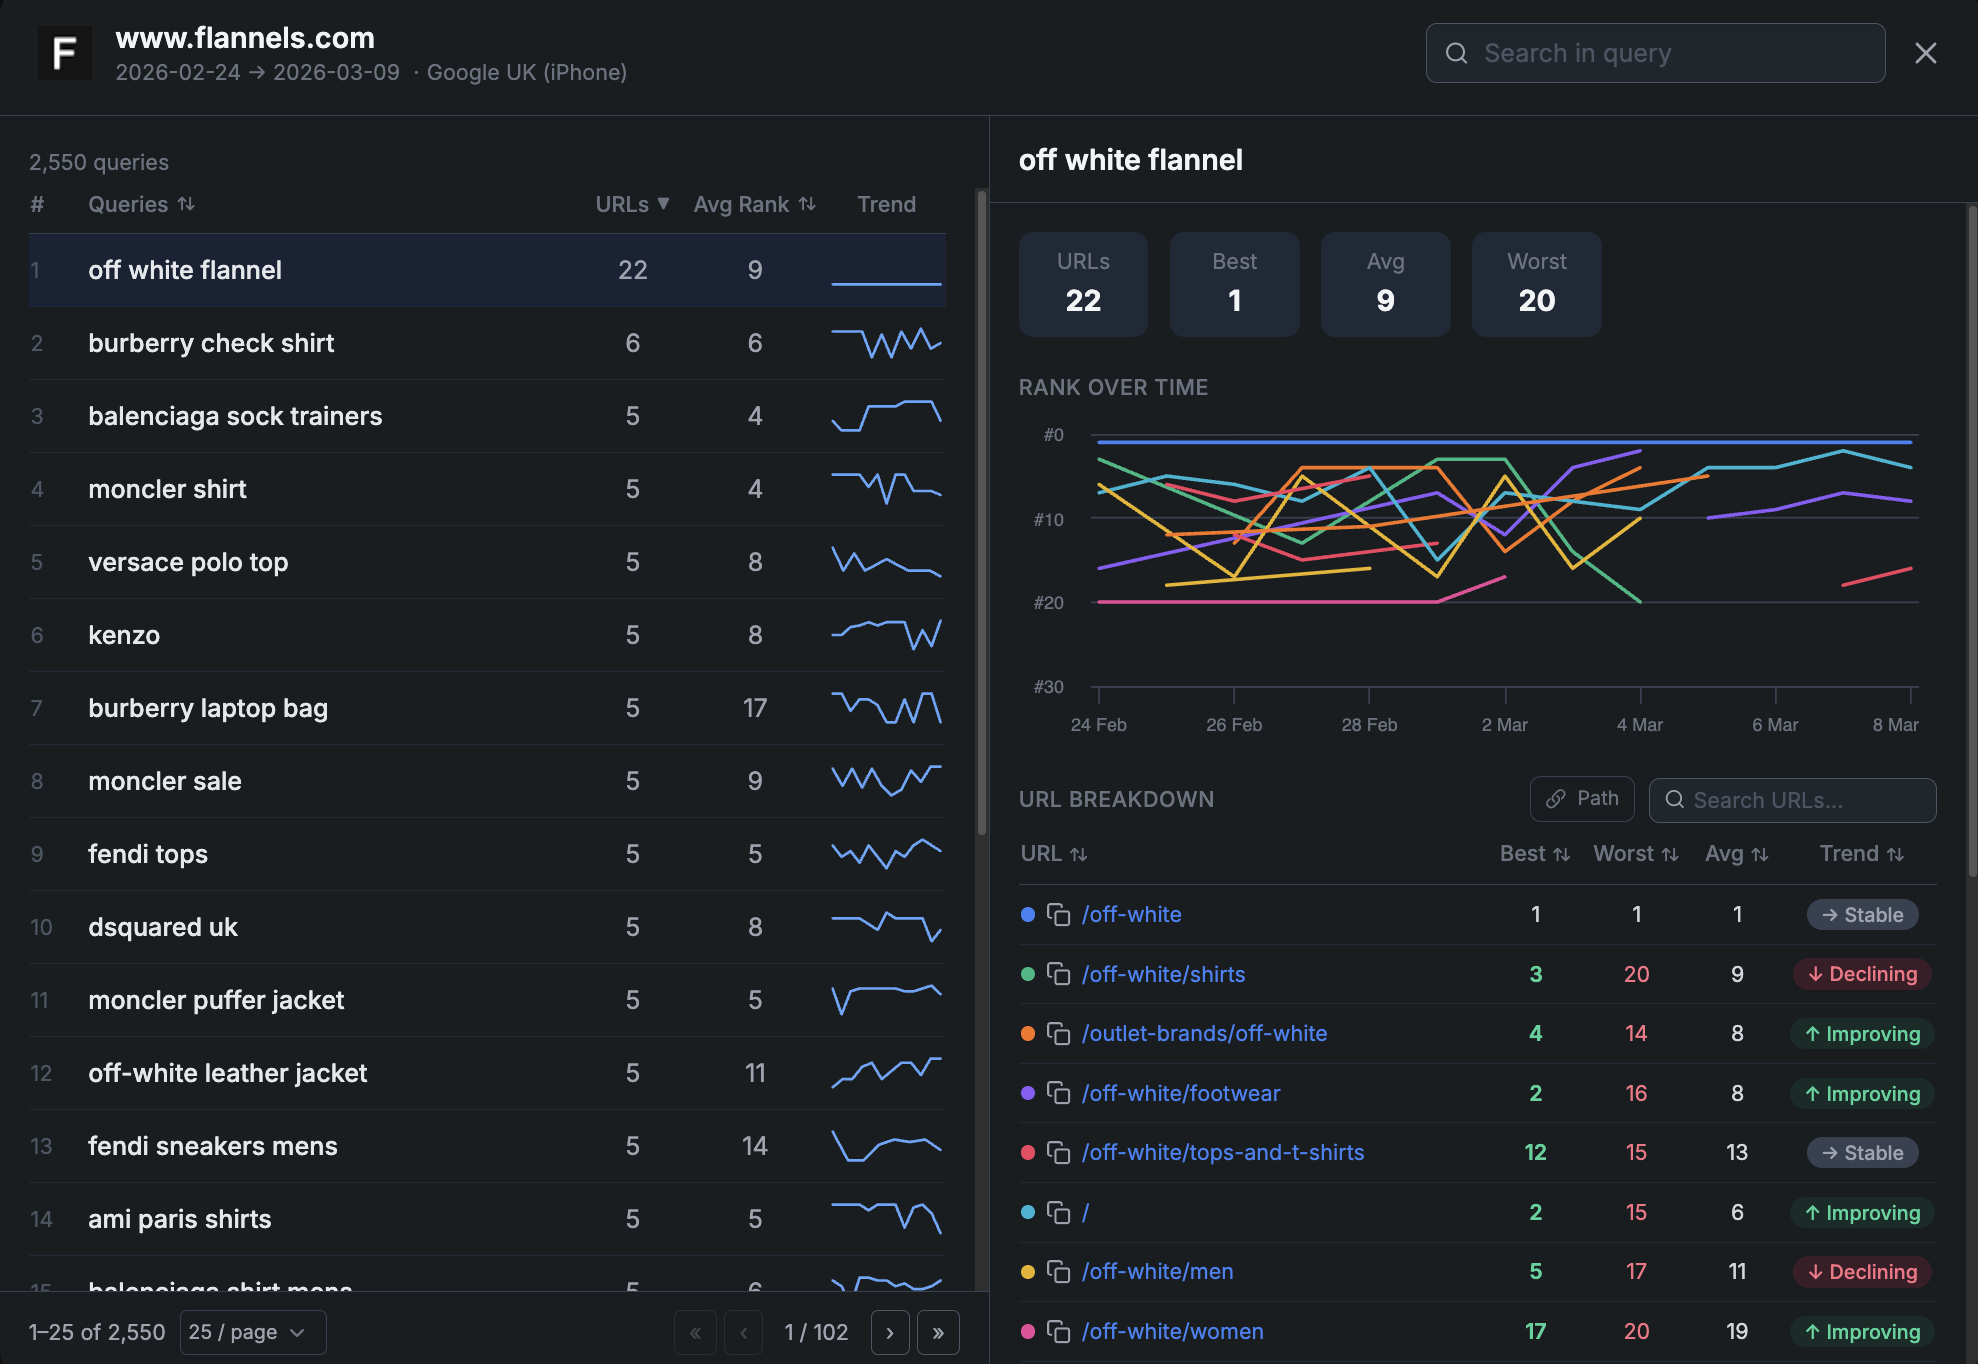The image size is (1978, 1364).
Task: Click copy icon next to /off-white/men
Action: [x=1058, y=1271]
